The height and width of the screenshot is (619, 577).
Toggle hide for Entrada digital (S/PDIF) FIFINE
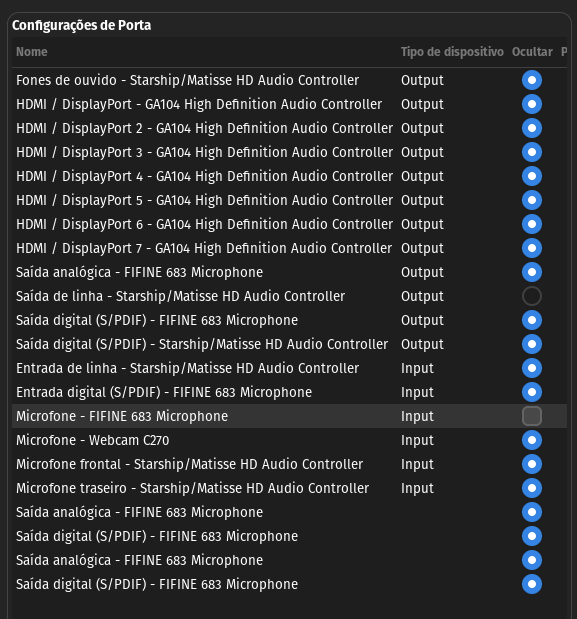click(532, 392)
